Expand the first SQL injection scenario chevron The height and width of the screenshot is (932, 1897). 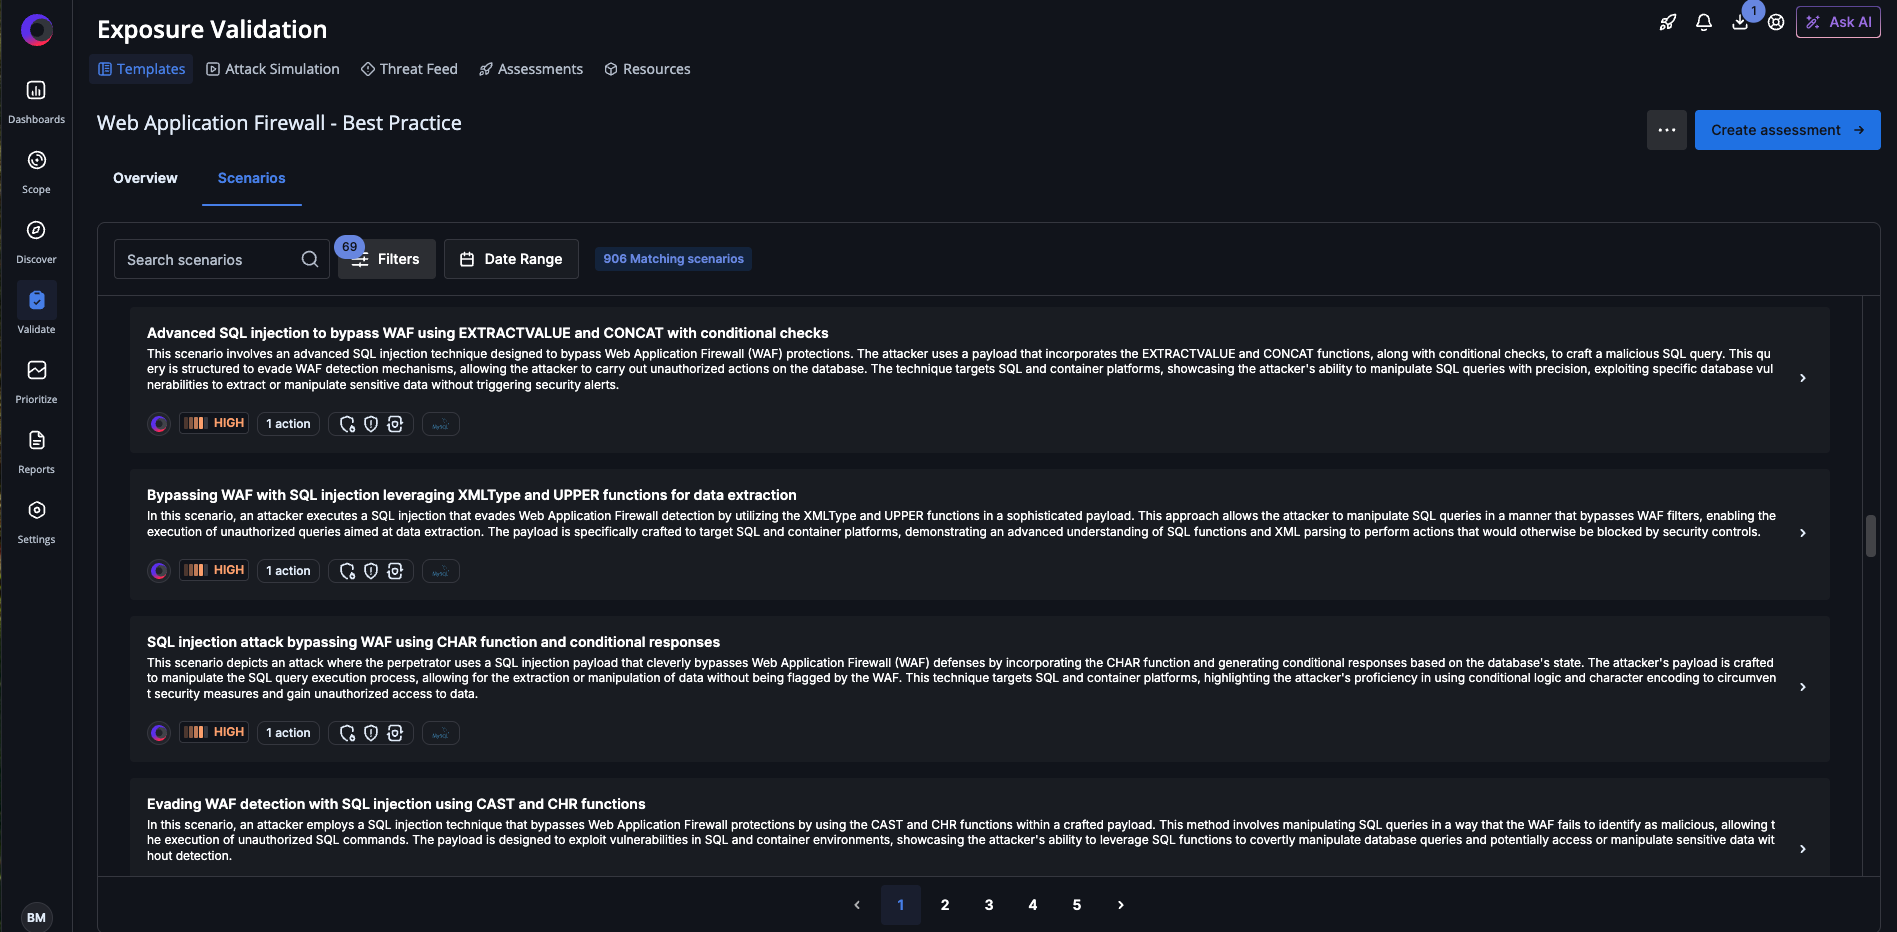click(1803, 378)
